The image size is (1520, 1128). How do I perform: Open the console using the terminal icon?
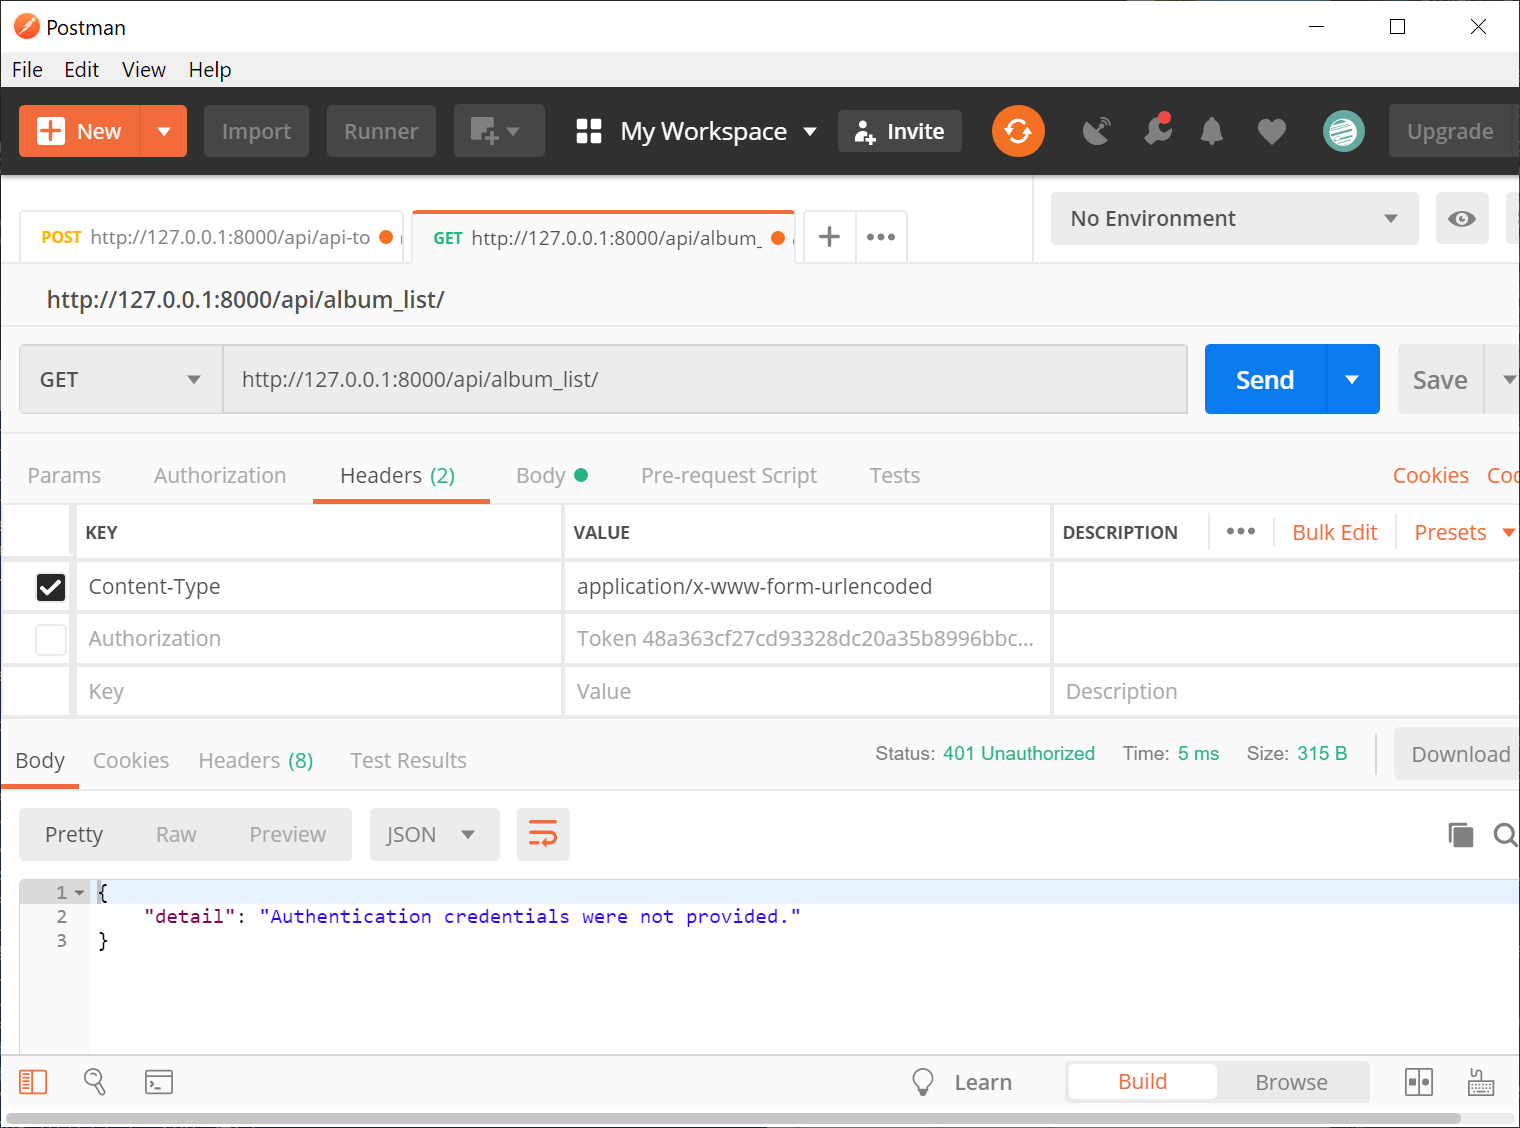tap(159, 1081)
